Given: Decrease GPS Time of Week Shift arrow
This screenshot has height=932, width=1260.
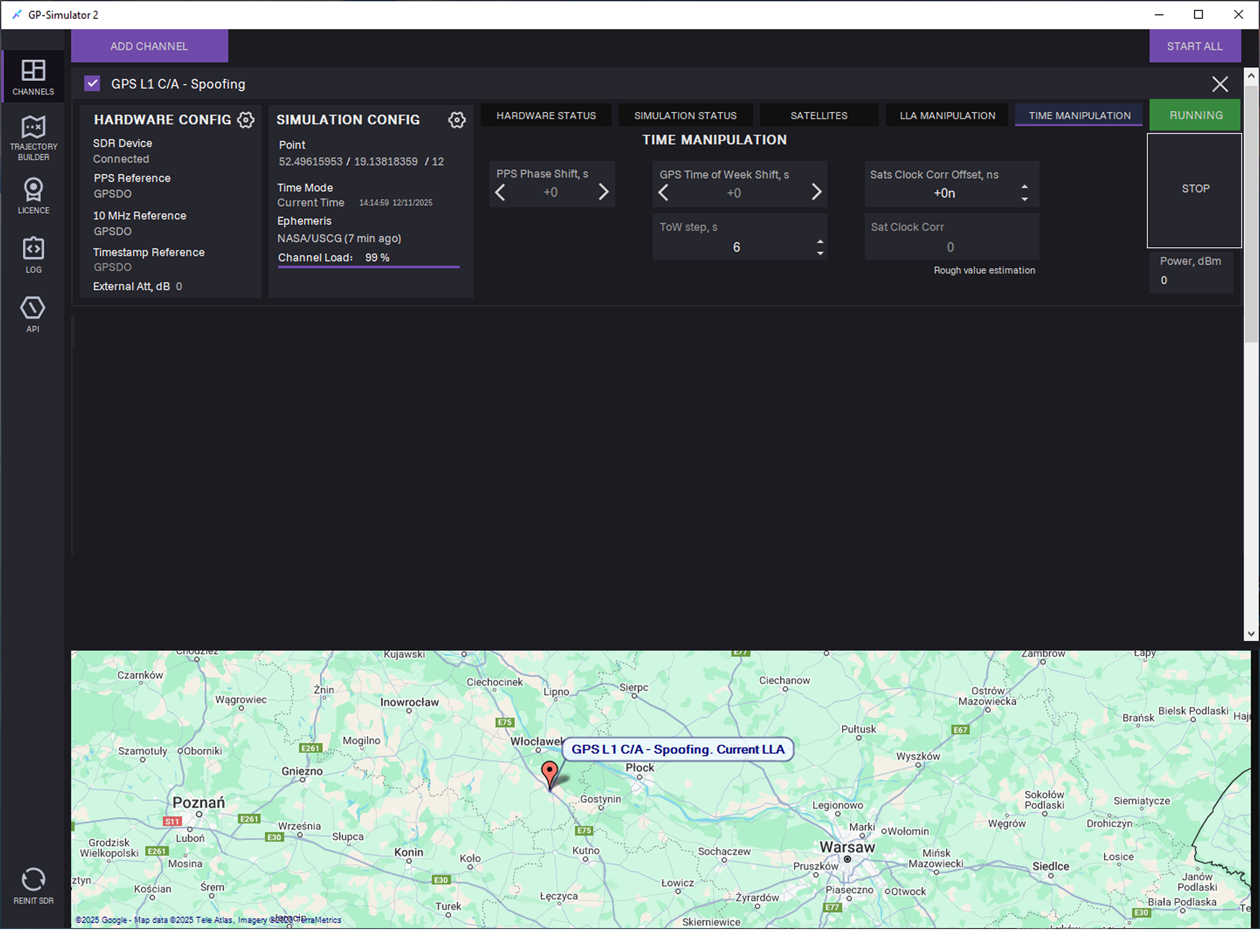Looking at the screenshot, I should 663,192.
